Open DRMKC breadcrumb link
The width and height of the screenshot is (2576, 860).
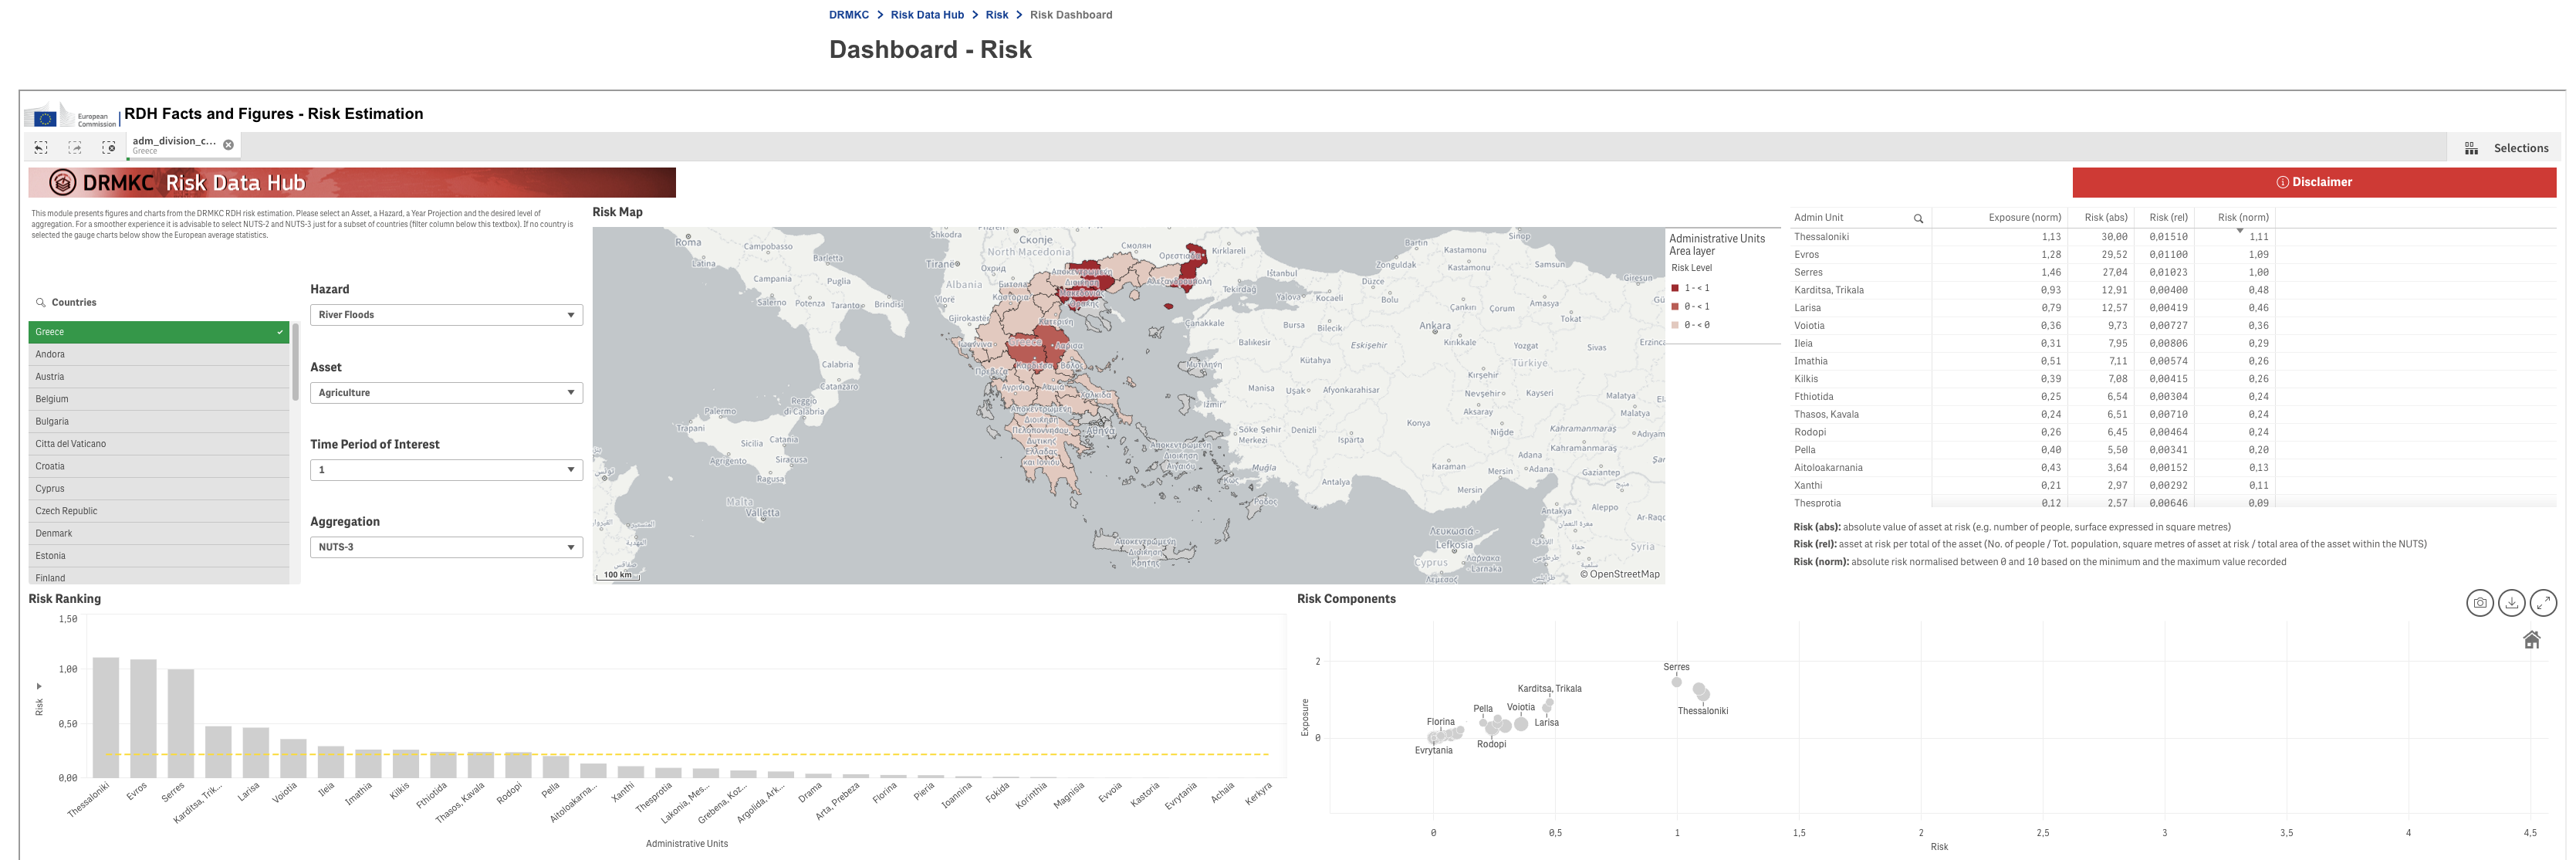tap(848, 15)
